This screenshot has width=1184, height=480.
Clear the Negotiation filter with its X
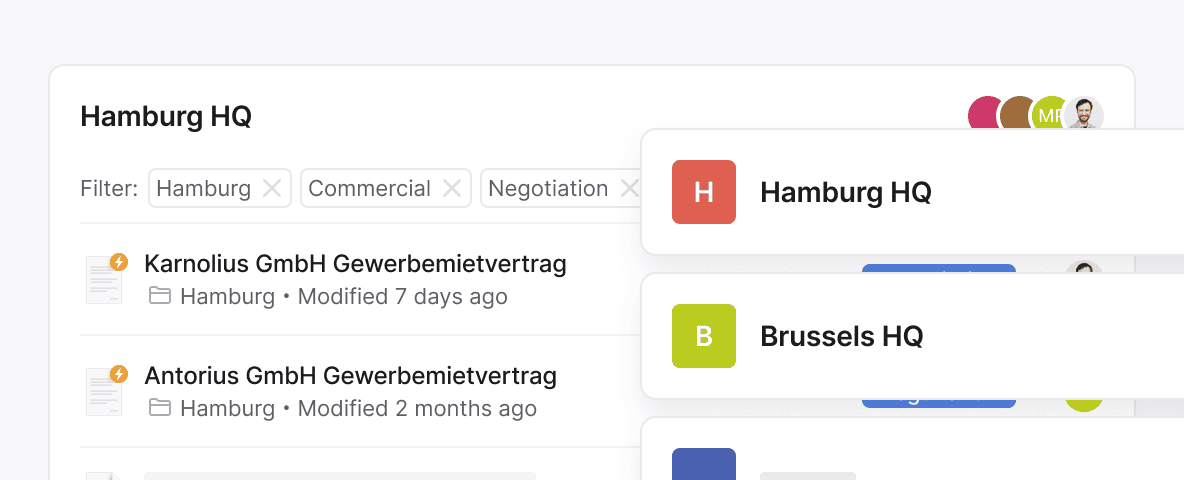[629, 188]
